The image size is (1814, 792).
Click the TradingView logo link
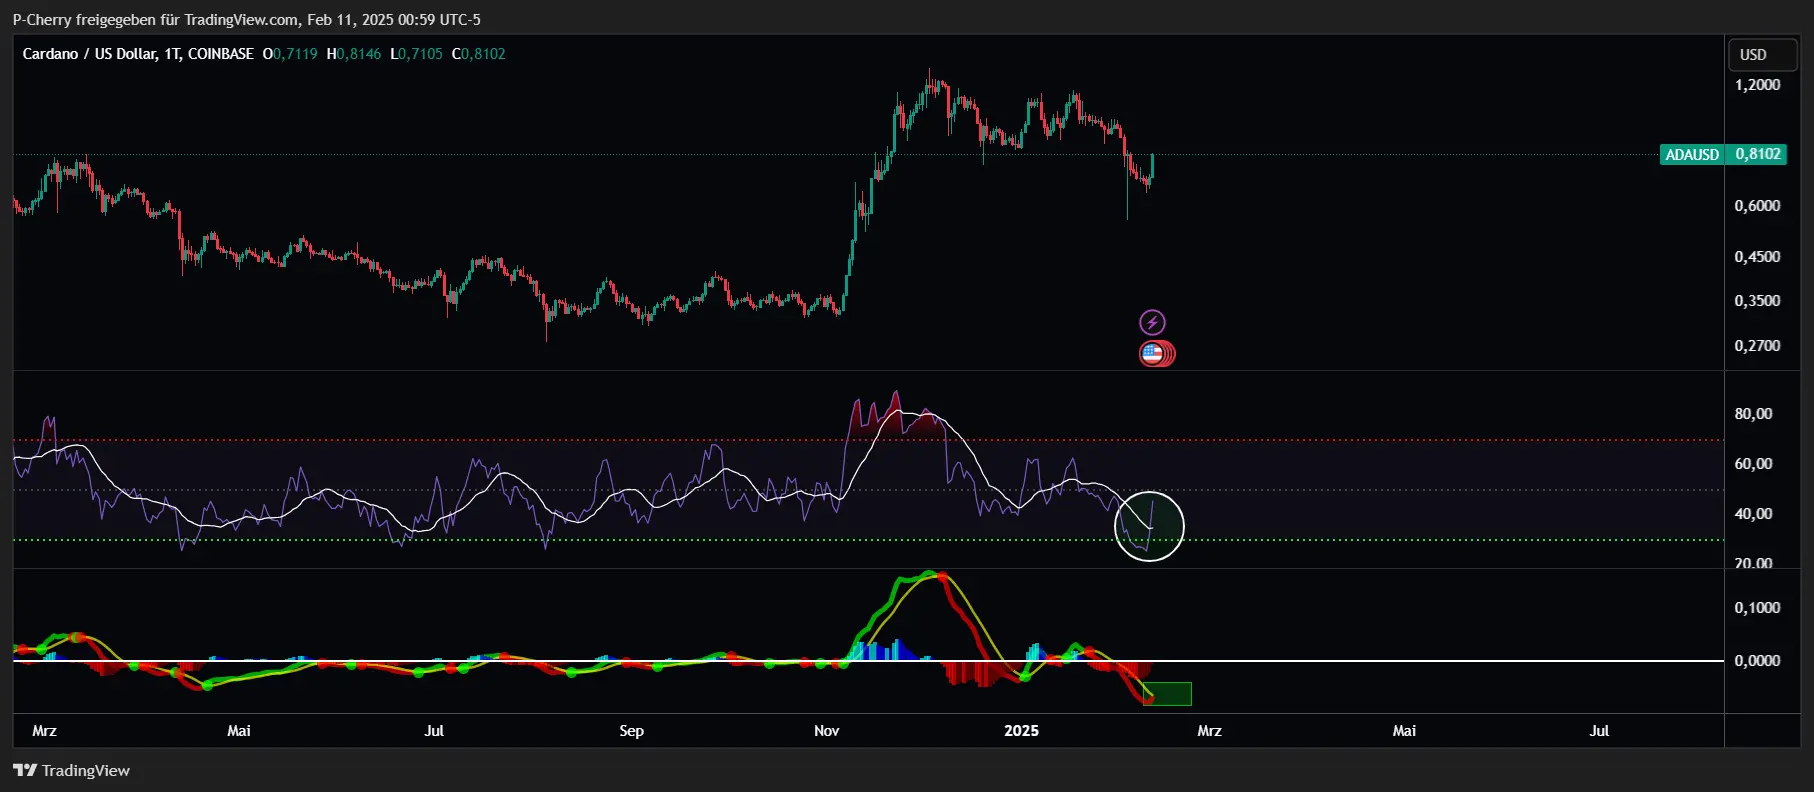coord(71,770)
